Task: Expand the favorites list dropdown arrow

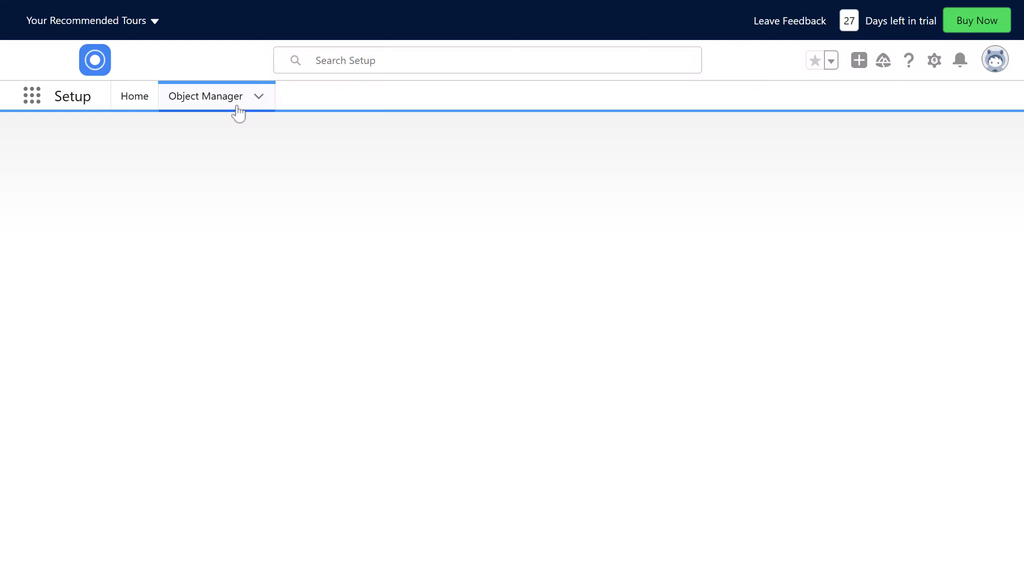Action: [831, 61]
